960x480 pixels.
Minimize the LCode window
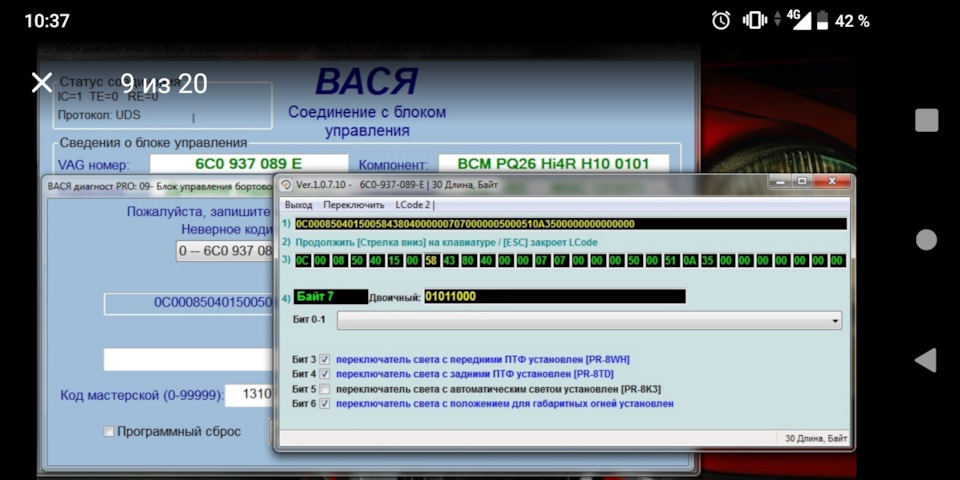click(x=779, y=181)
